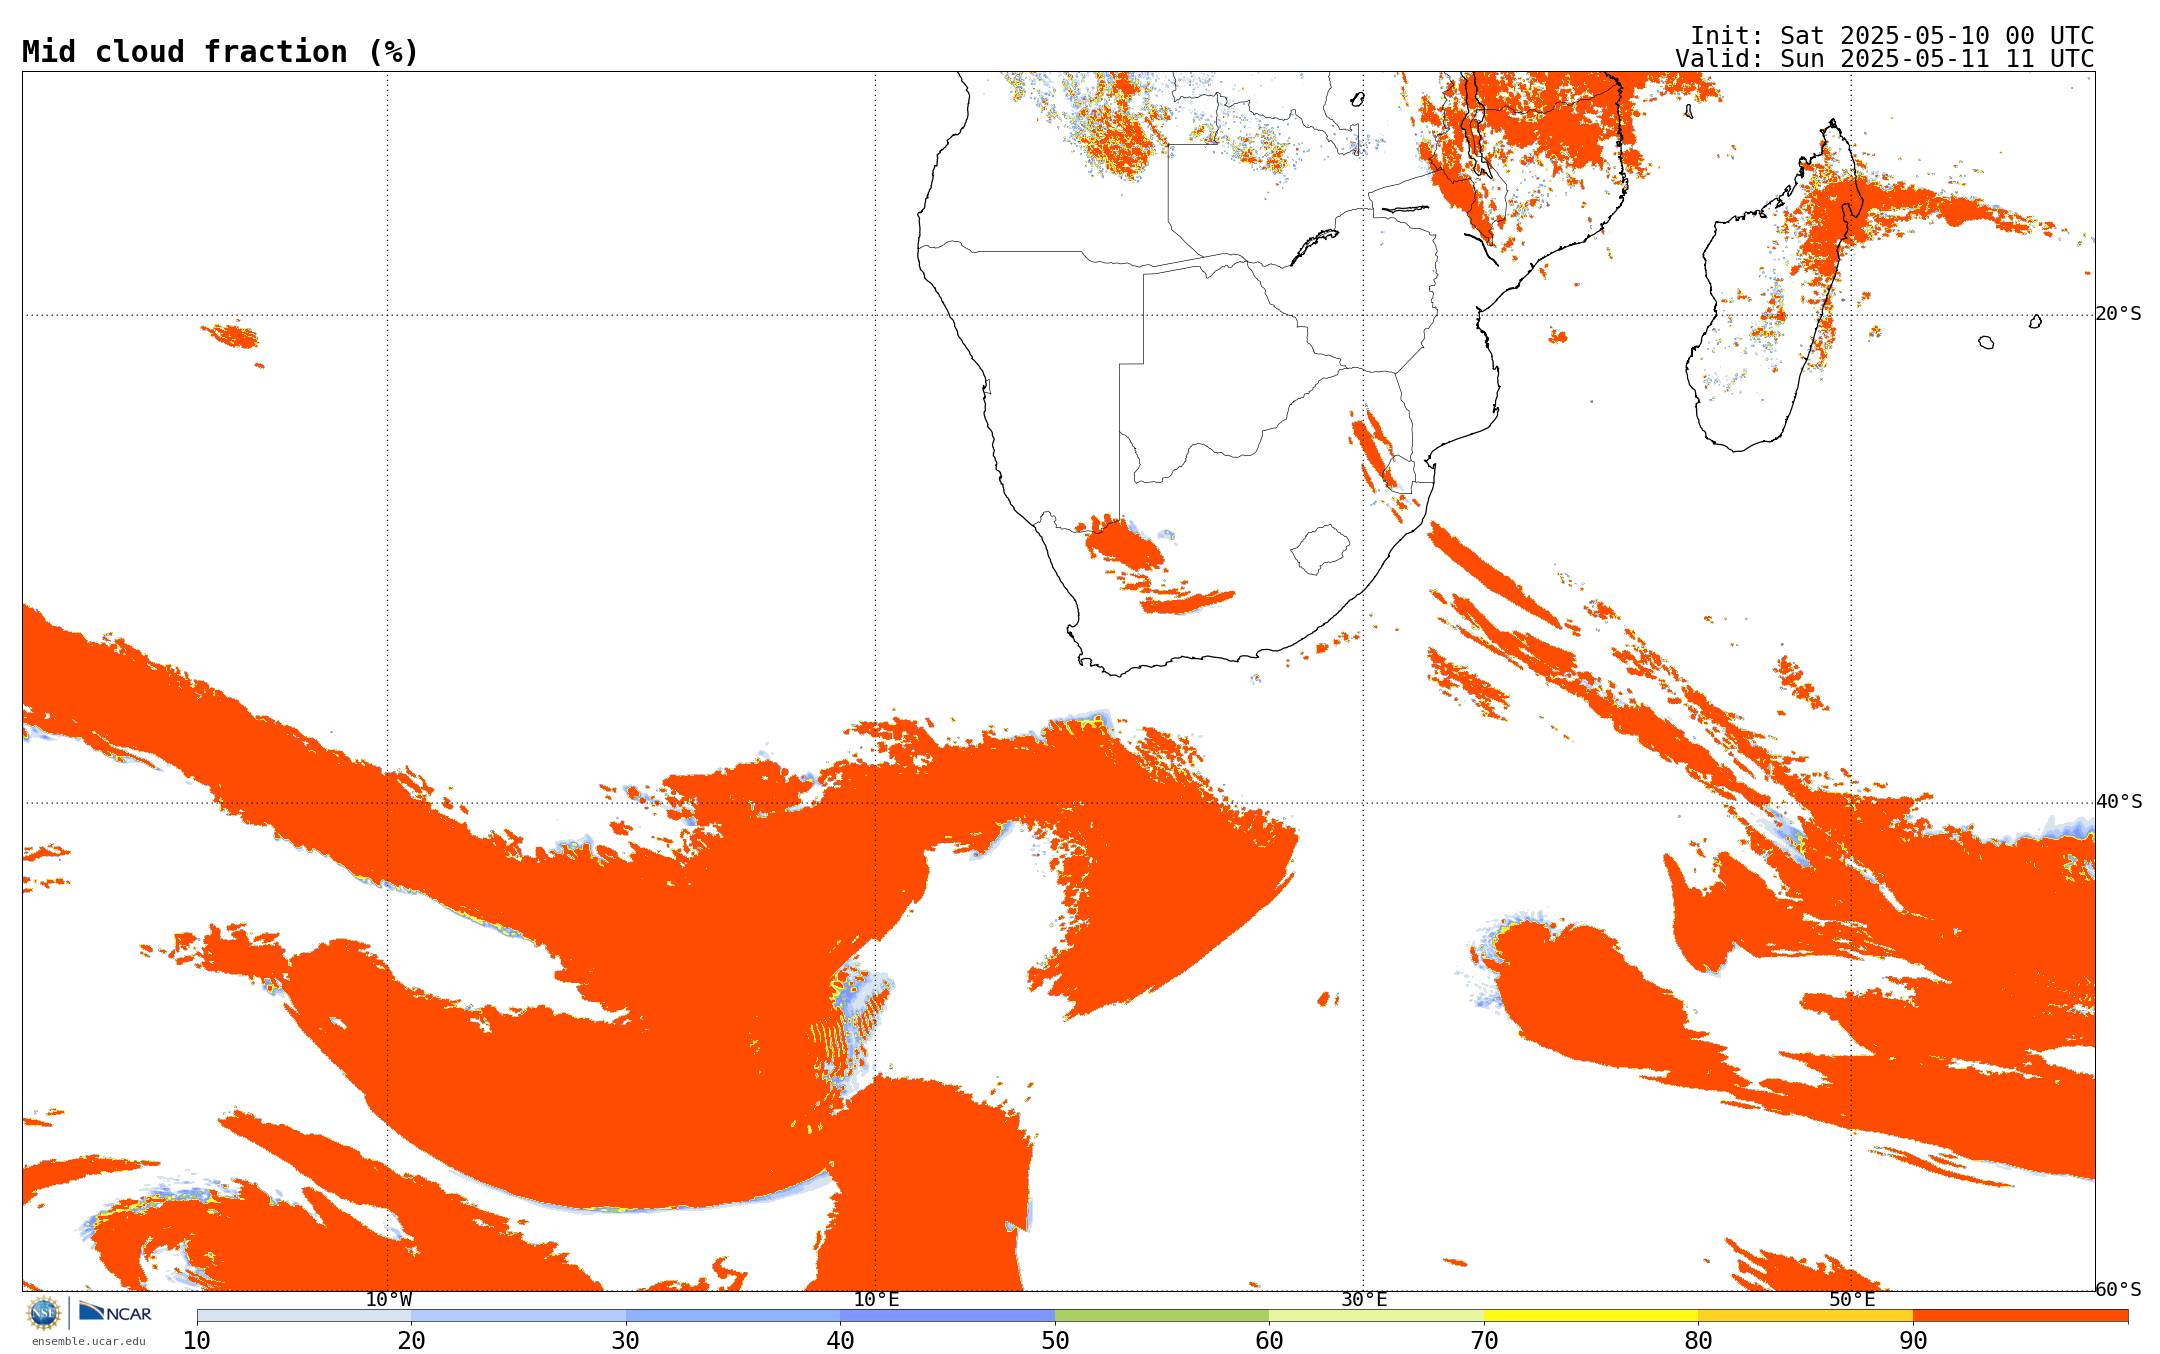The width and height of the screenshot is (2160, 1354).
Task: Click the colorbar tick label 90
Action: [1913, 1340]
